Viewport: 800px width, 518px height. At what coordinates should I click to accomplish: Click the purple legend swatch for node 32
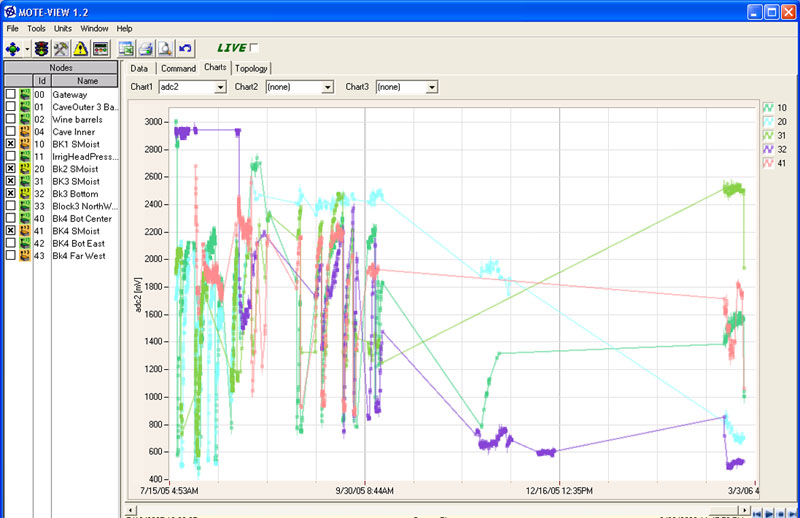[768, 148]
